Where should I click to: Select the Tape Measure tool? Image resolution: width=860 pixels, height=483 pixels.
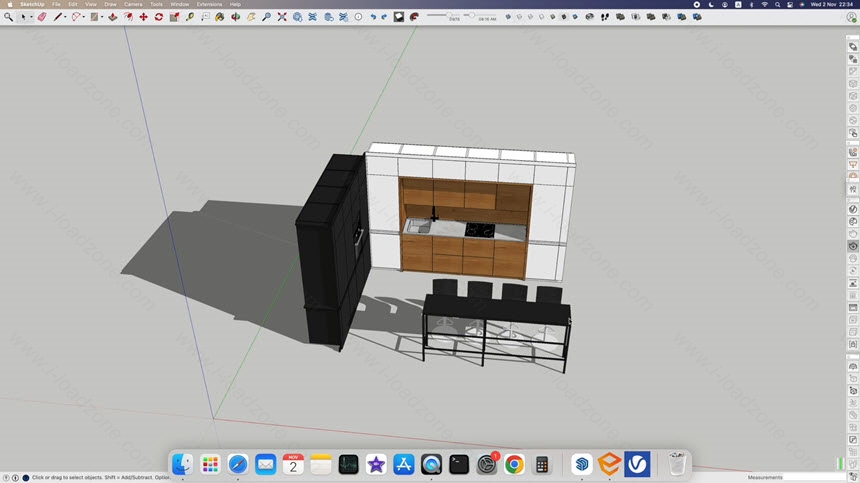(x=190, y=17)
